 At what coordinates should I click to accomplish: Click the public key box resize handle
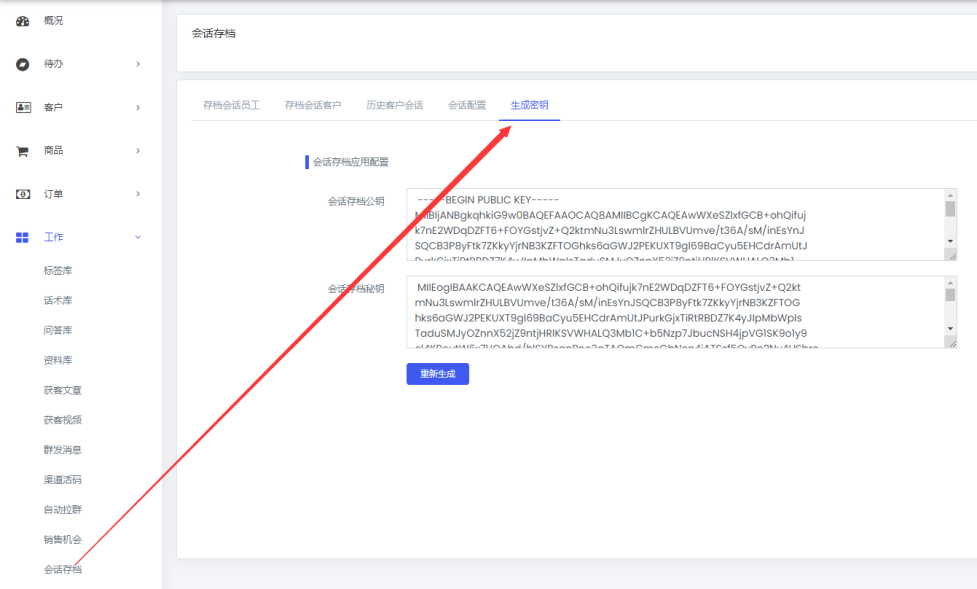(x=951, y=256)
